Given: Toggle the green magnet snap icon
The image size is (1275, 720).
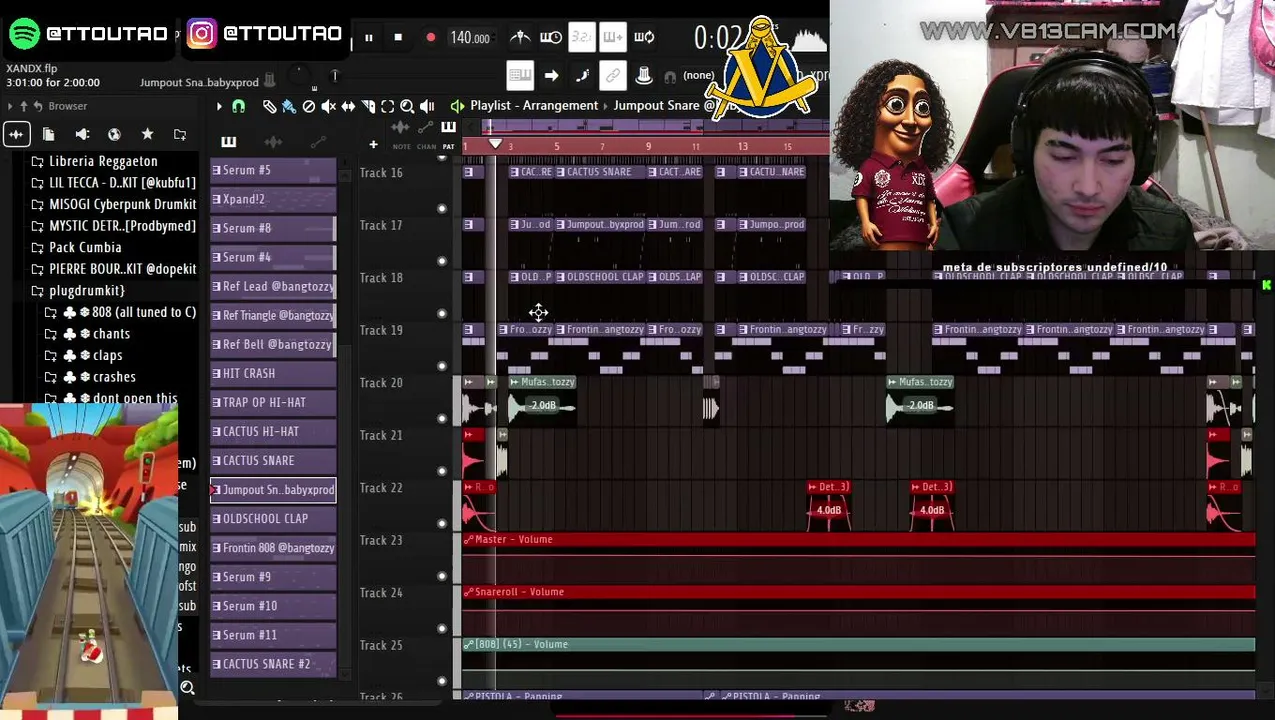Looking at the screenshot, I should pos(238,106).
